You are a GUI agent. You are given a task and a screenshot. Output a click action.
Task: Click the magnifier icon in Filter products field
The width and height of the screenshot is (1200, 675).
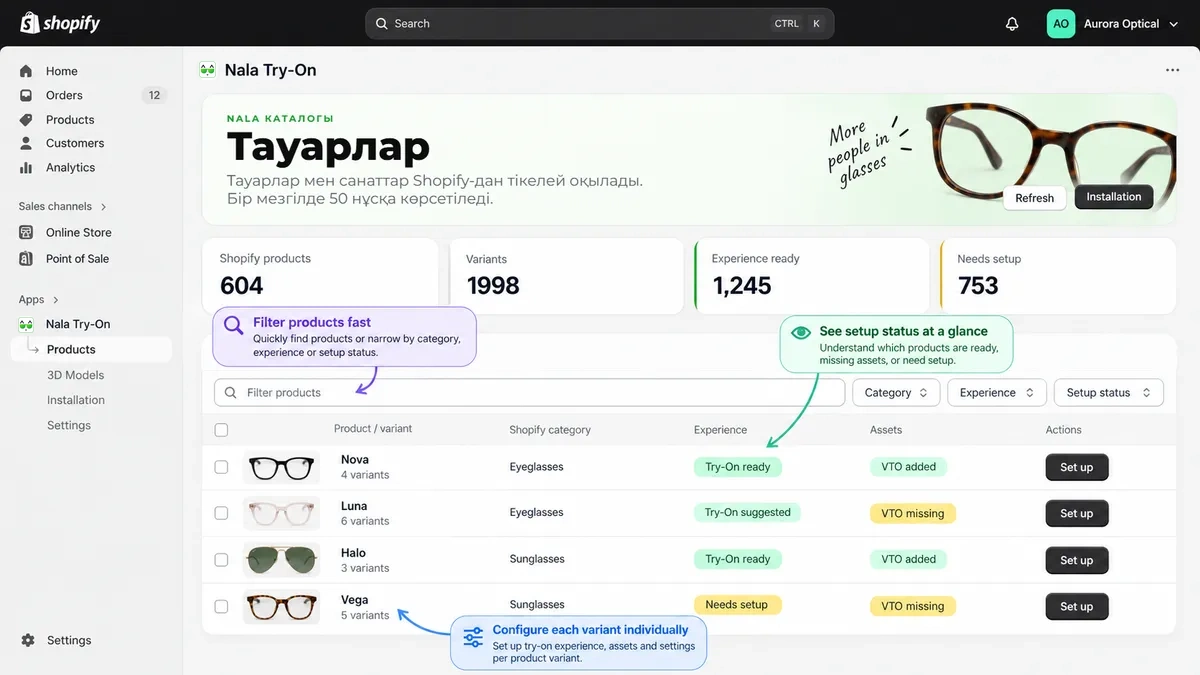pyautogui.click(x=231, y=393)
